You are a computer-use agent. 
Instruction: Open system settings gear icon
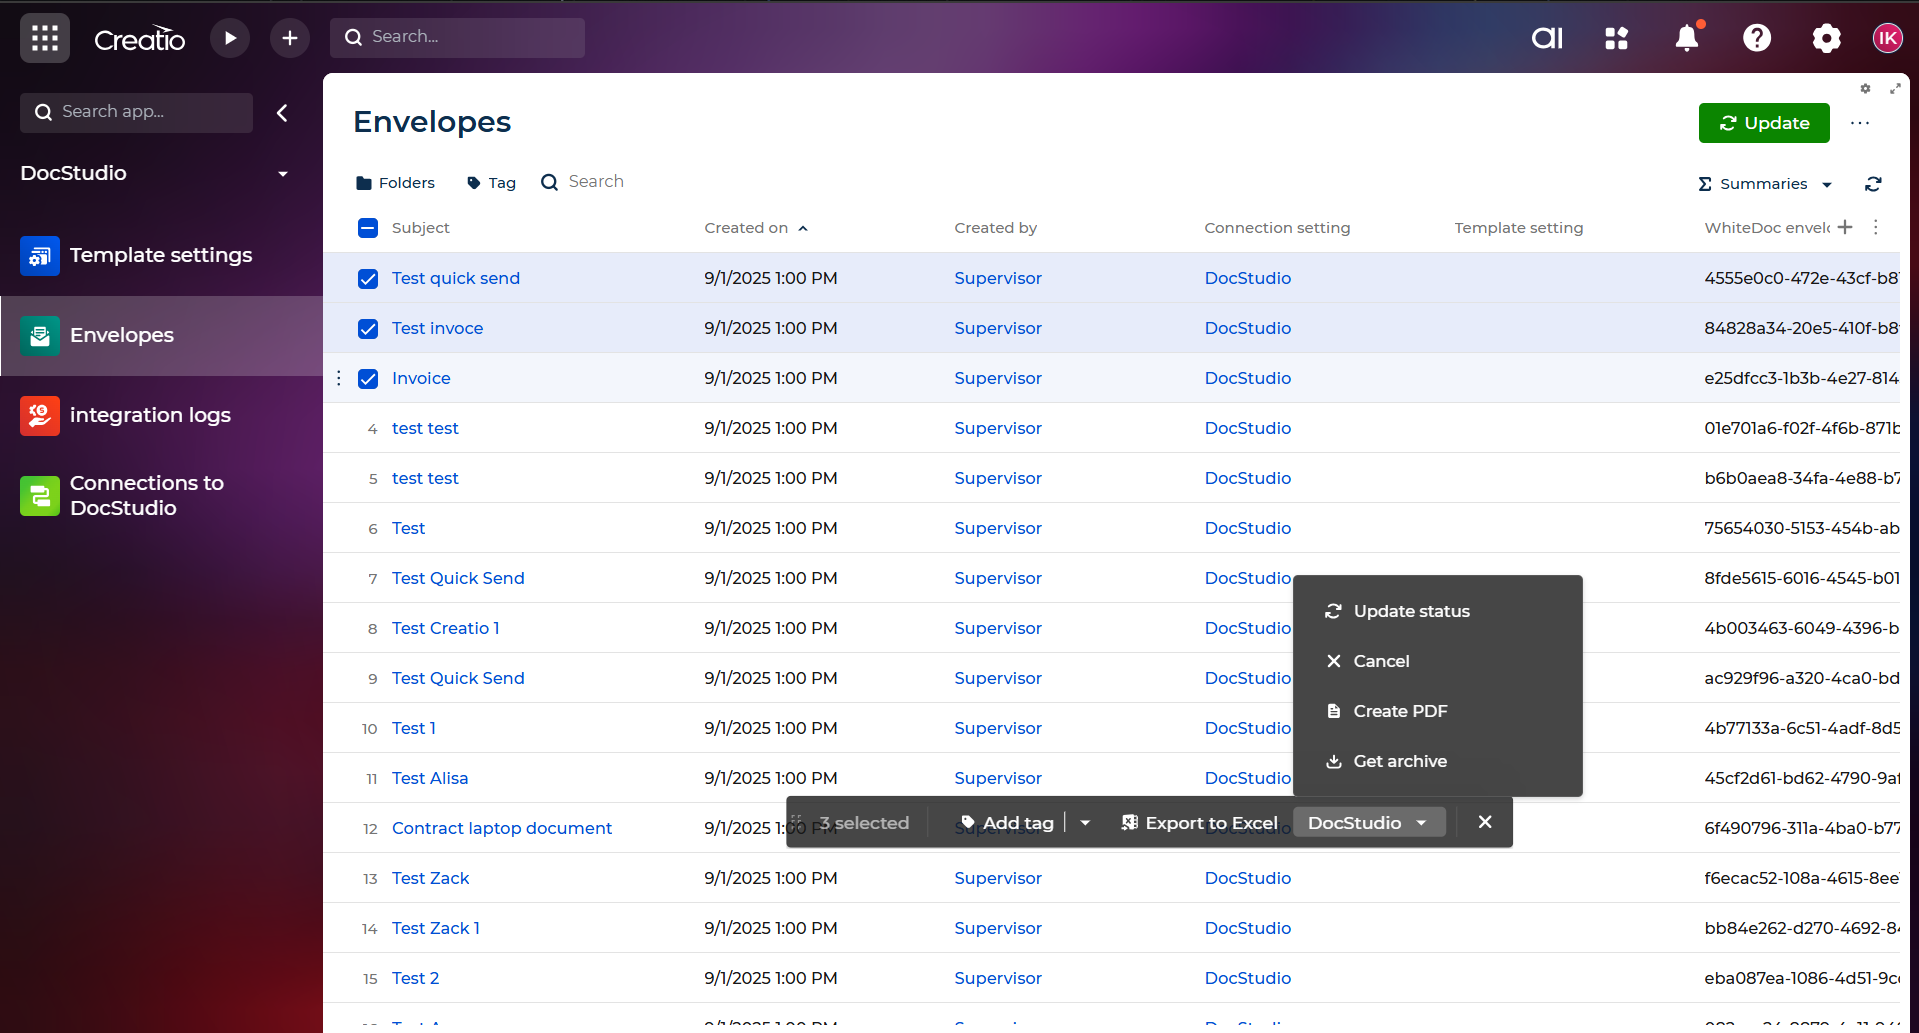coord(1826,38)
